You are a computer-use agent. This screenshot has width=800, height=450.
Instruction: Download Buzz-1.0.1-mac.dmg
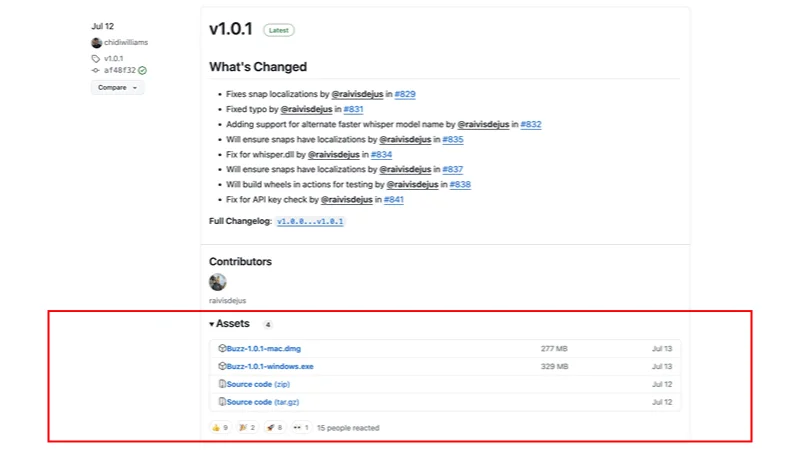coord(263,348)
